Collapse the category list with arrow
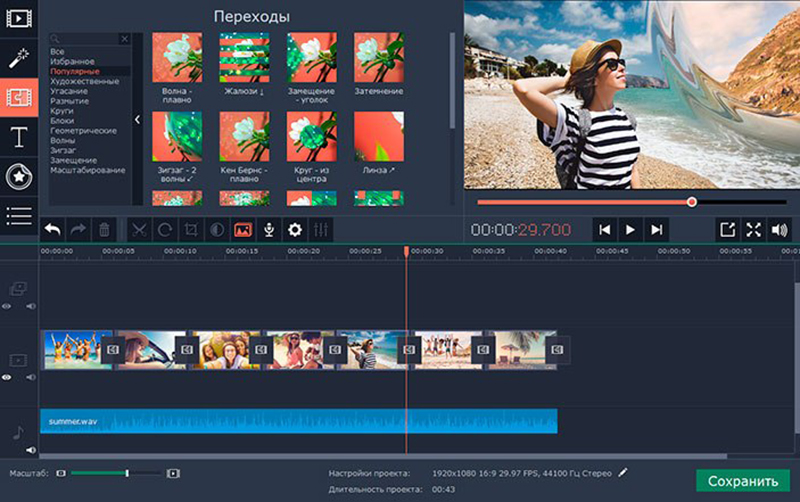This screenshot has height=502, width=800. click(137, 119)
